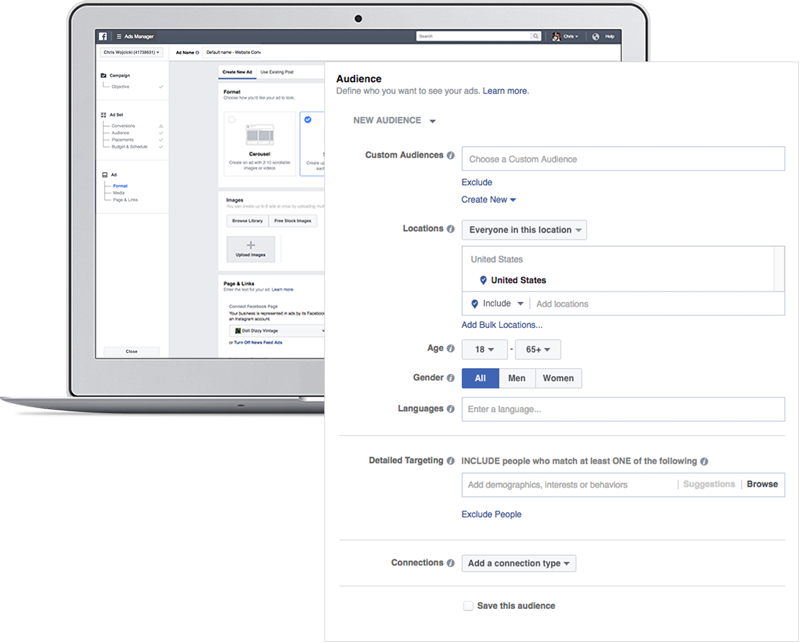Select the Carousel format radio button
This screenshot has height=643, width=800.
click(x=232, y=119)
